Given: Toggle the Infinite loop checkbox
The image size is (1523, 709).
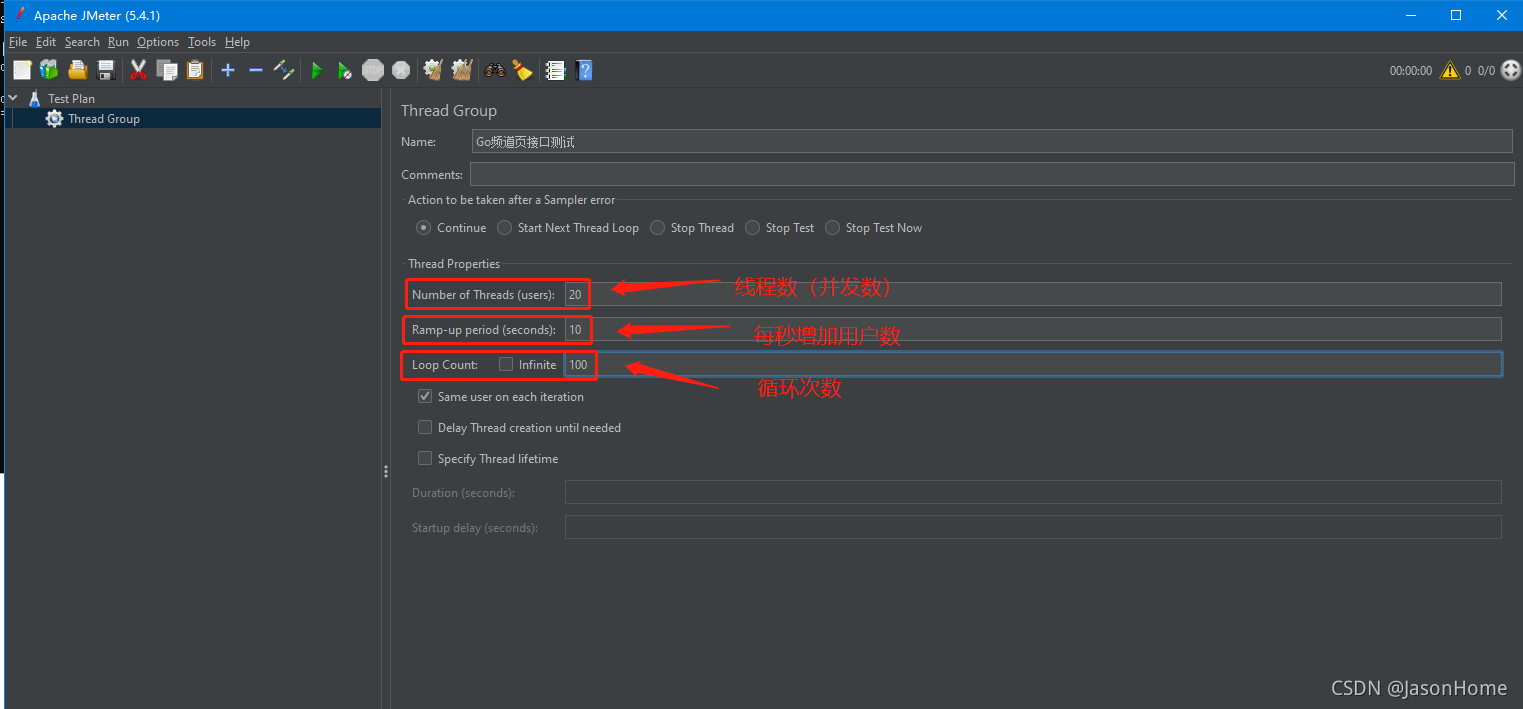Looking at the screenshot, I should (506, 364).
